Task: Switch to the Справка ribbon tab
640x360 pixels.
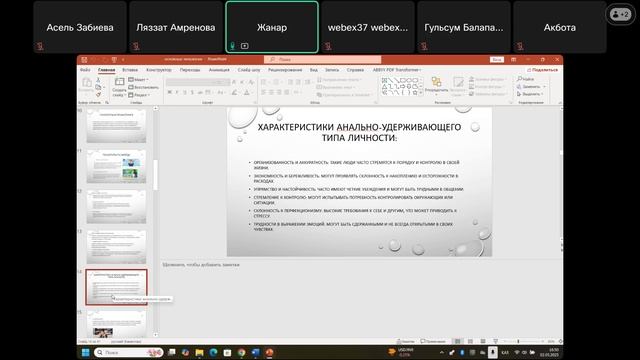Action: tap(355, 70)
